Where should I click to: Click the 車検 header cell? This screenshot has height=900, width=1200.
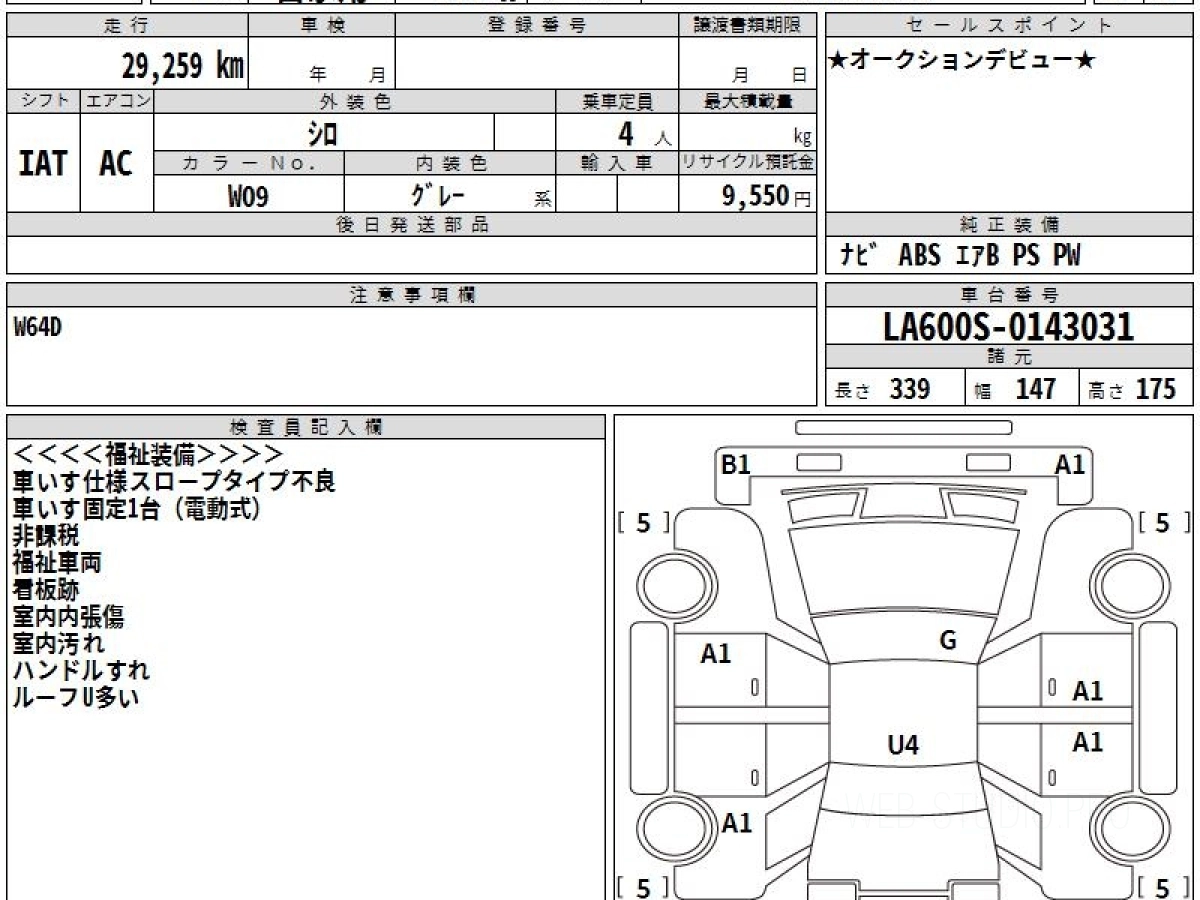coord(322,26)
